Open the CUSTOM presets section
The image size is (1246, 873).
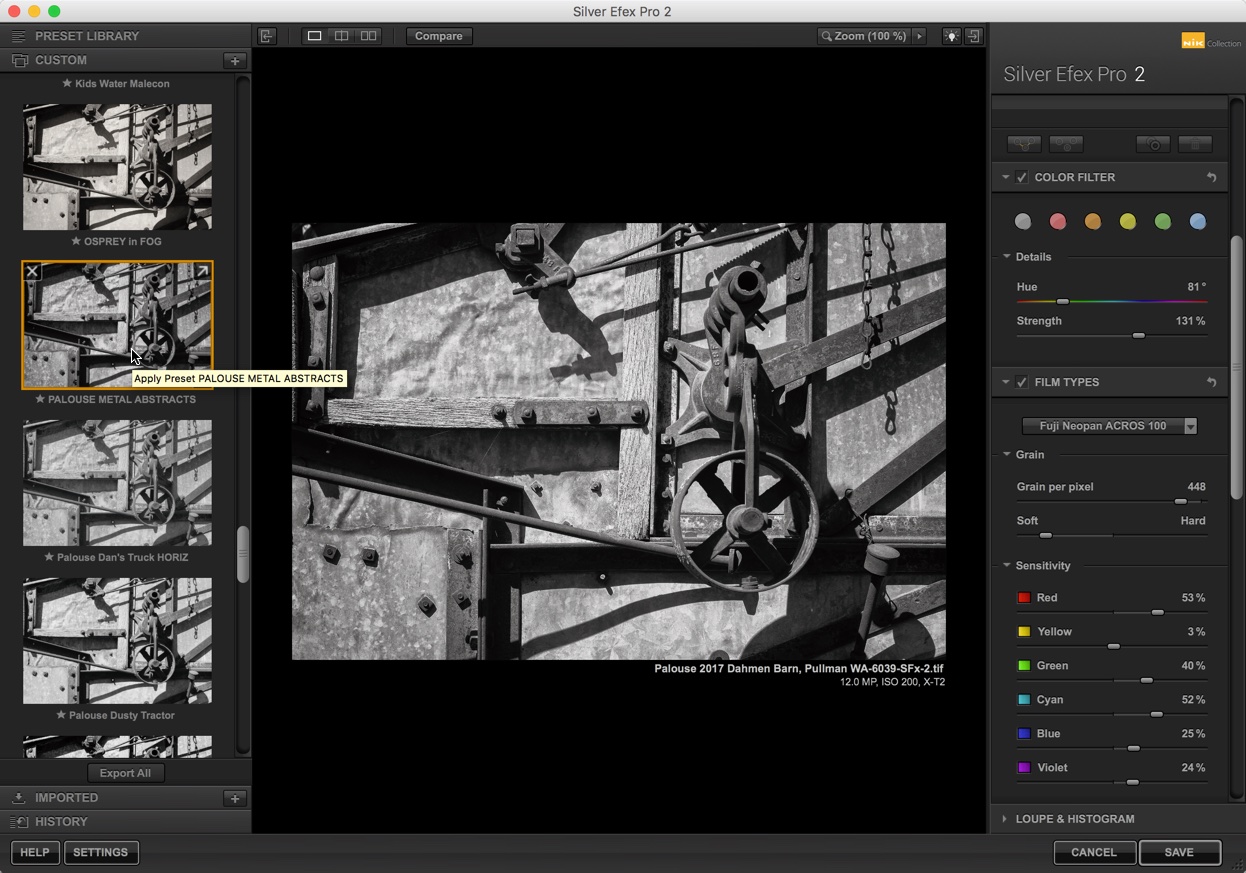[61, 60]
